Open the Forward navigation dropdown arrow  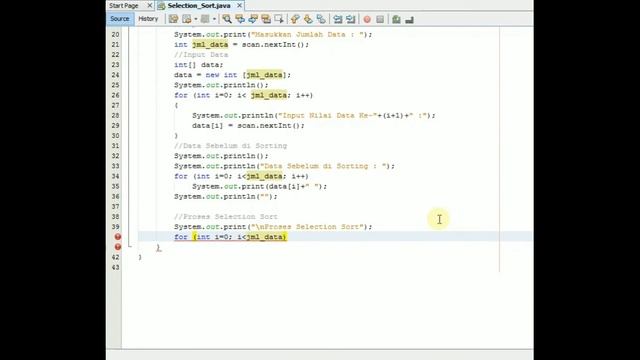point(214,19)
